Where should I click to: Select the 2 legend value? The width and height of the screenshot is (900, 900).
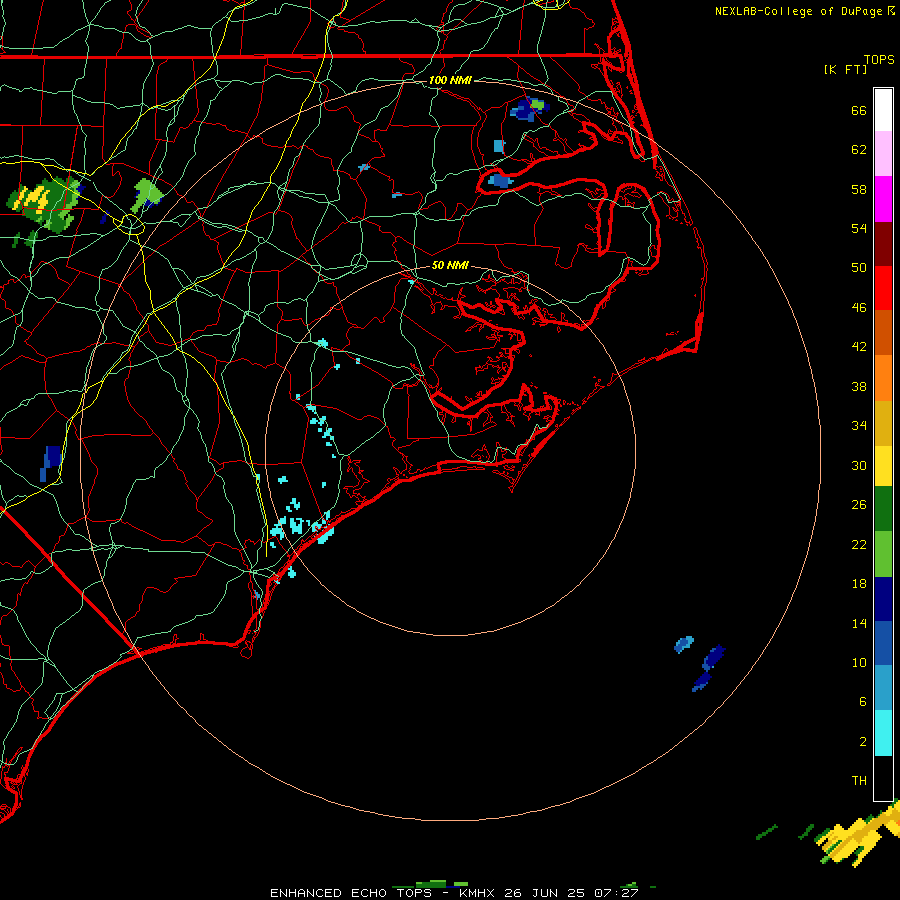tap(863, 742)
